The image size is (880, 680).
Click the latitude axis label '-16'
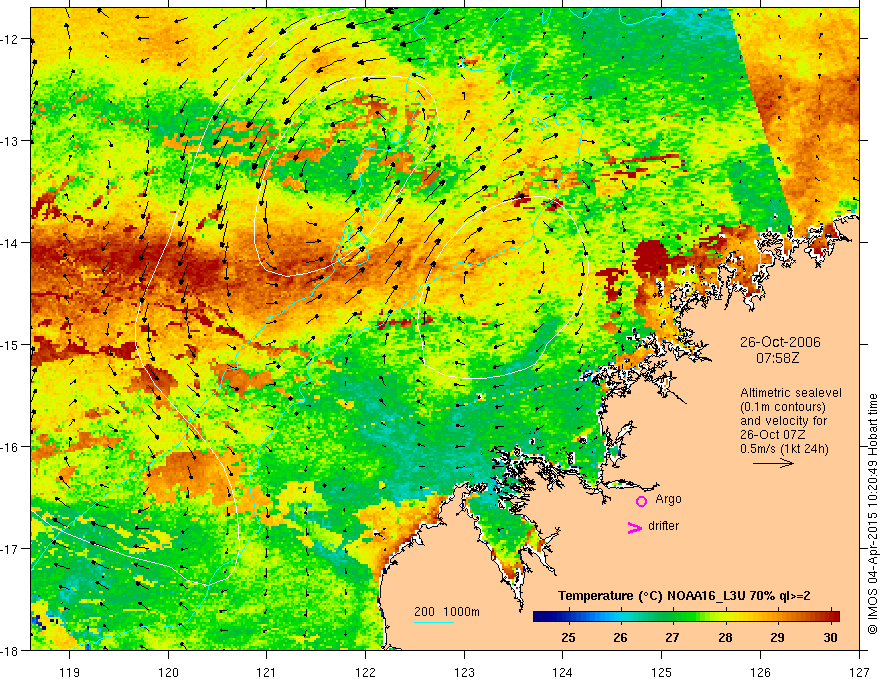click(x=11, y=447)
